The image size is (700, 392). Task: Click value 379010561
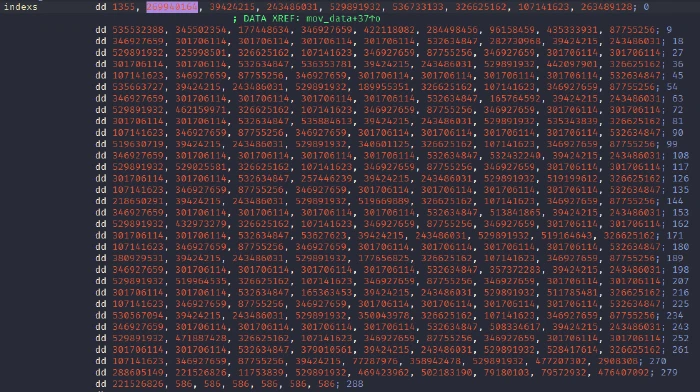[327, 350]
